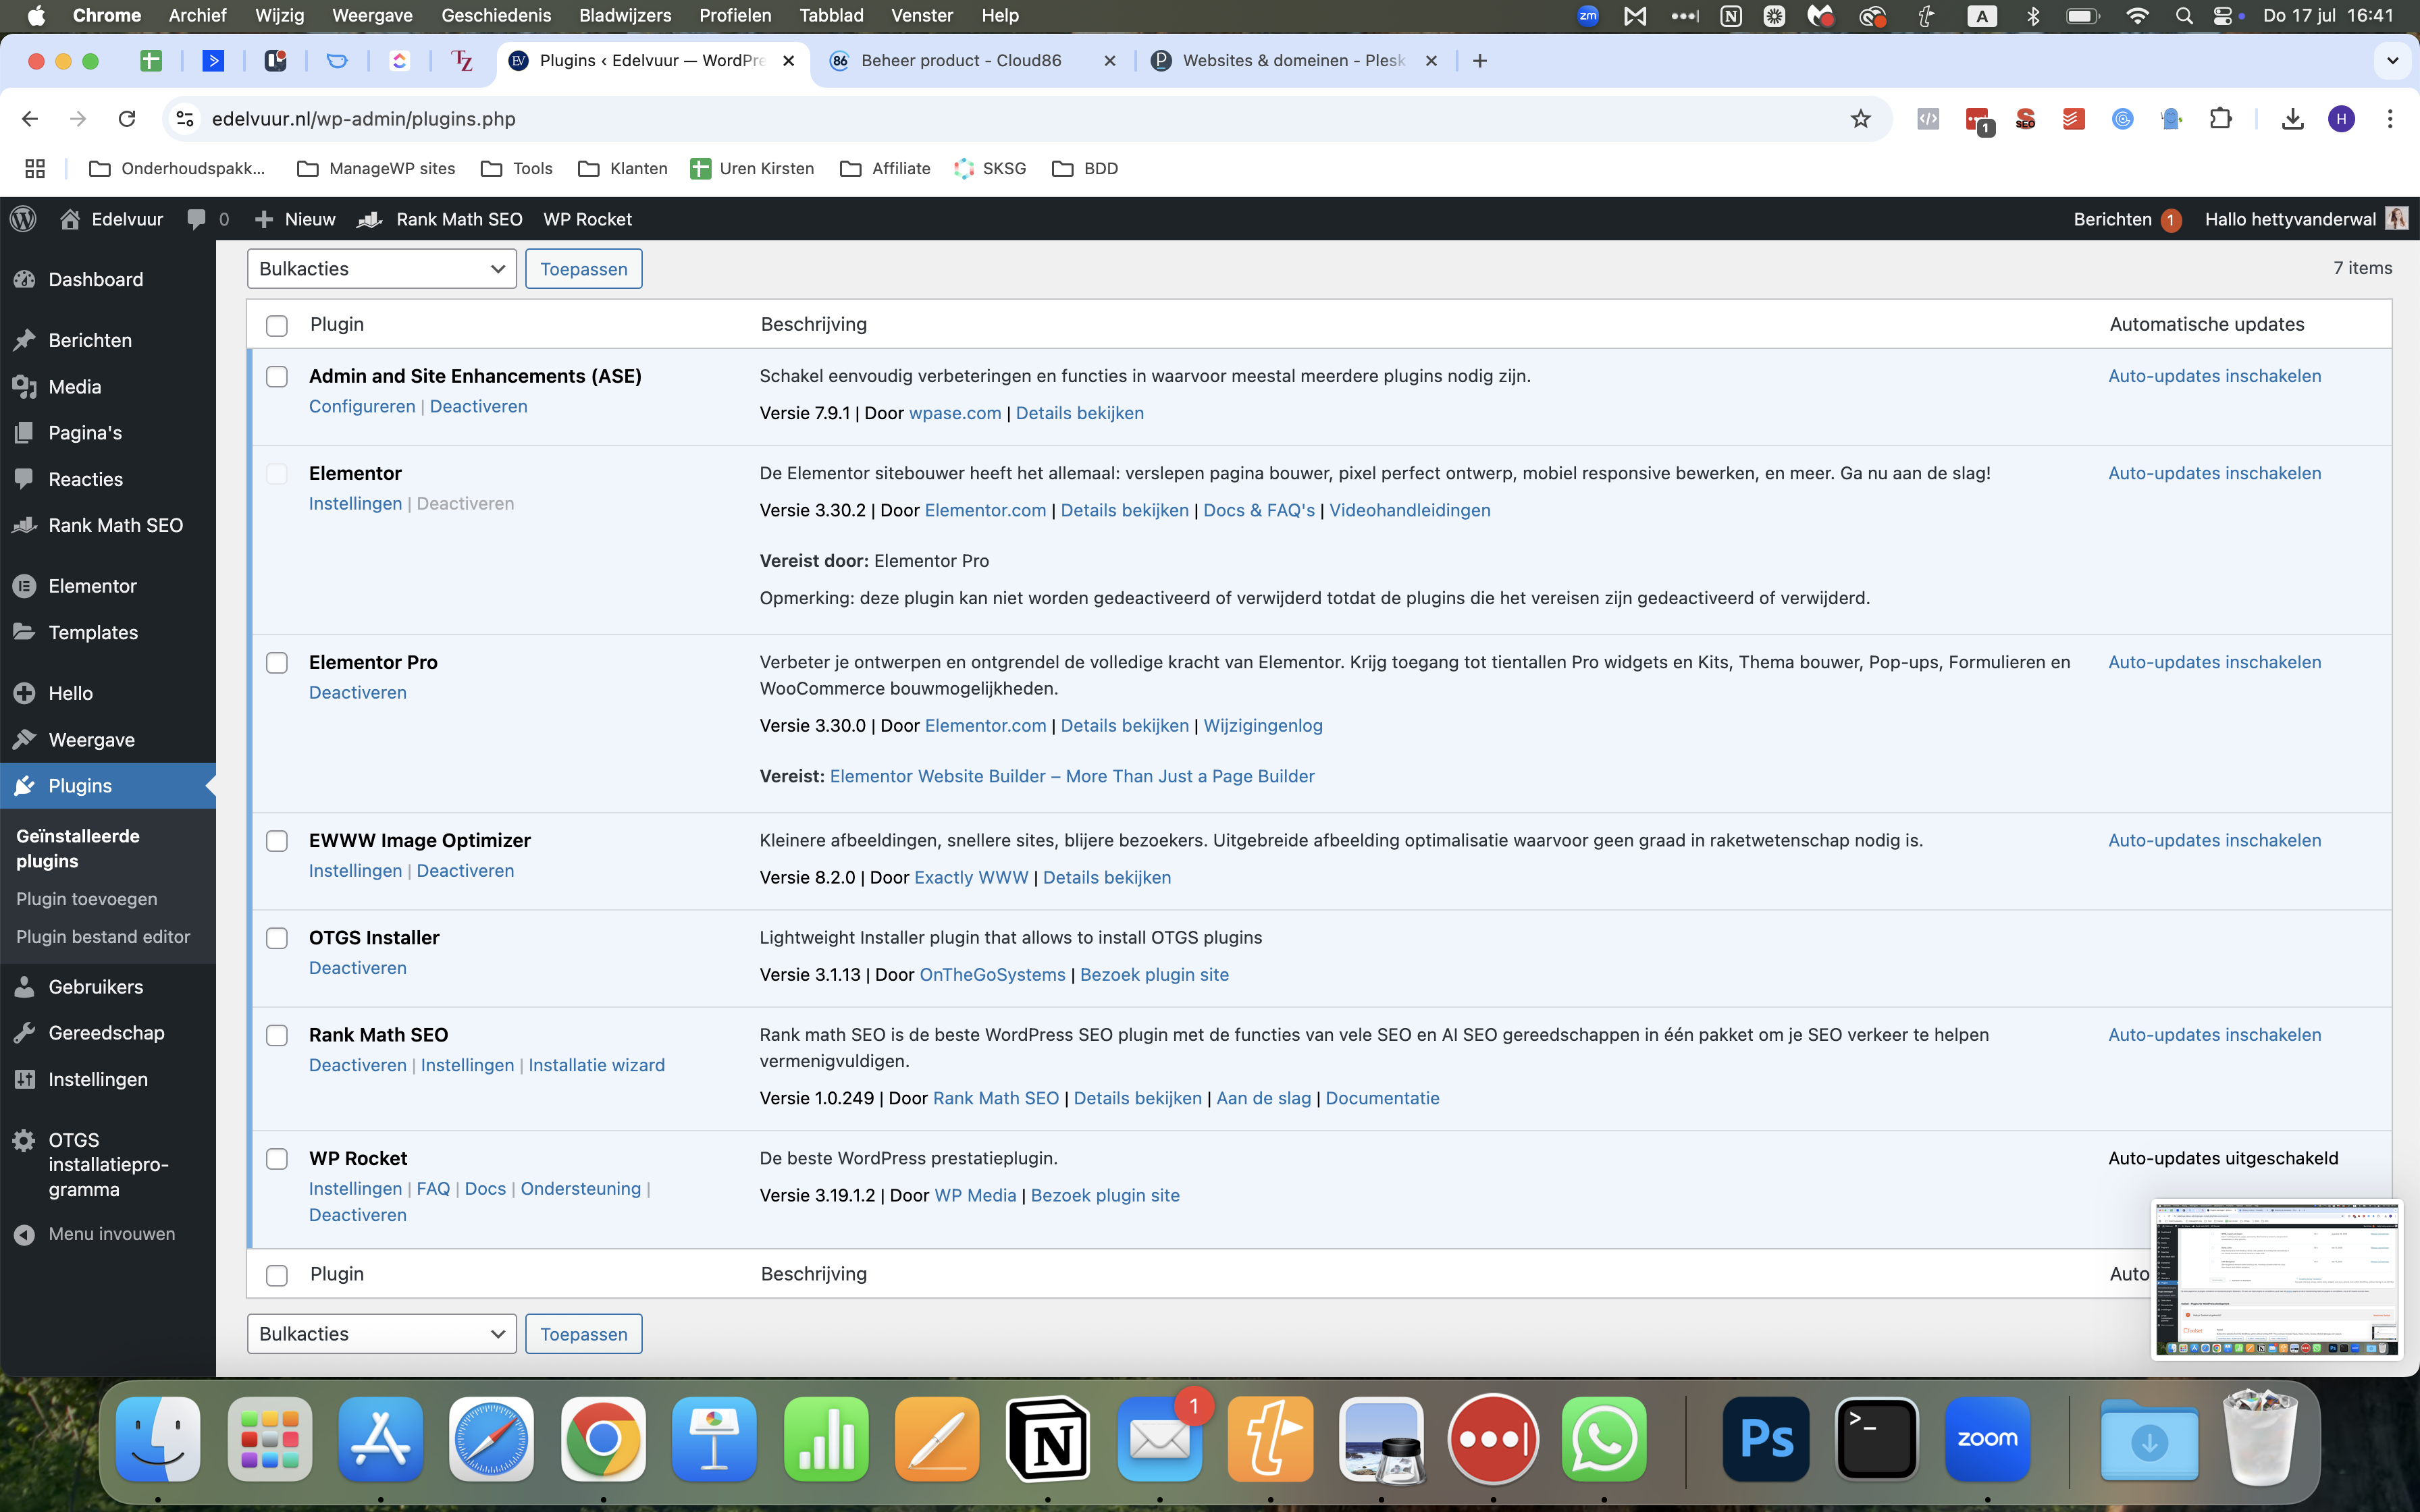Open Finder from the Dock
The width and height of the screenshot is (2420, 1512).
[158, 1439]
